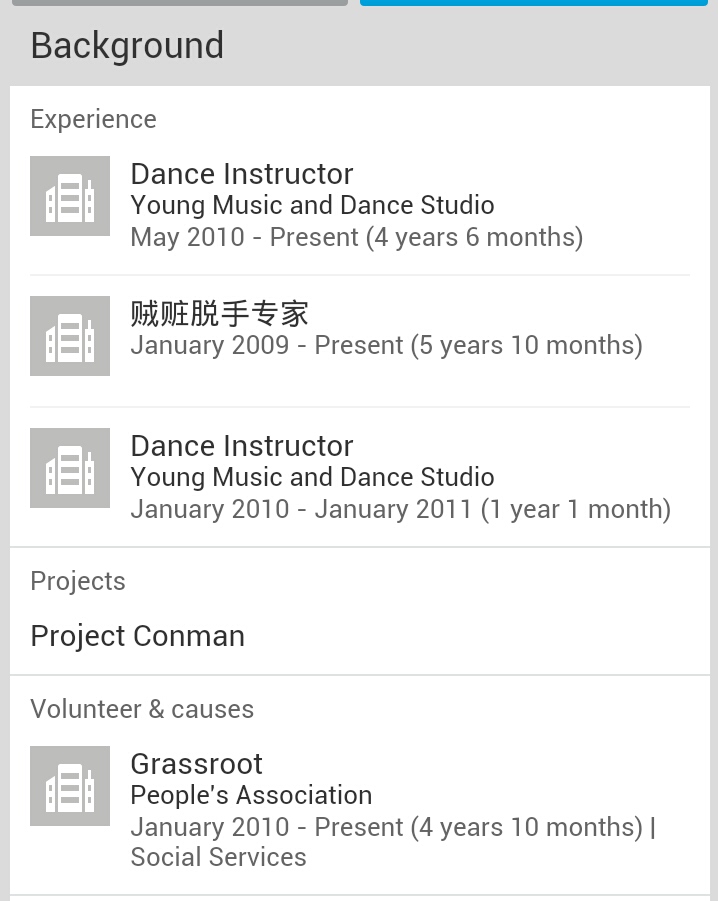Tap Social Services cause label
718x901 pixels.
pyautogui.click(x=218, y=857)
